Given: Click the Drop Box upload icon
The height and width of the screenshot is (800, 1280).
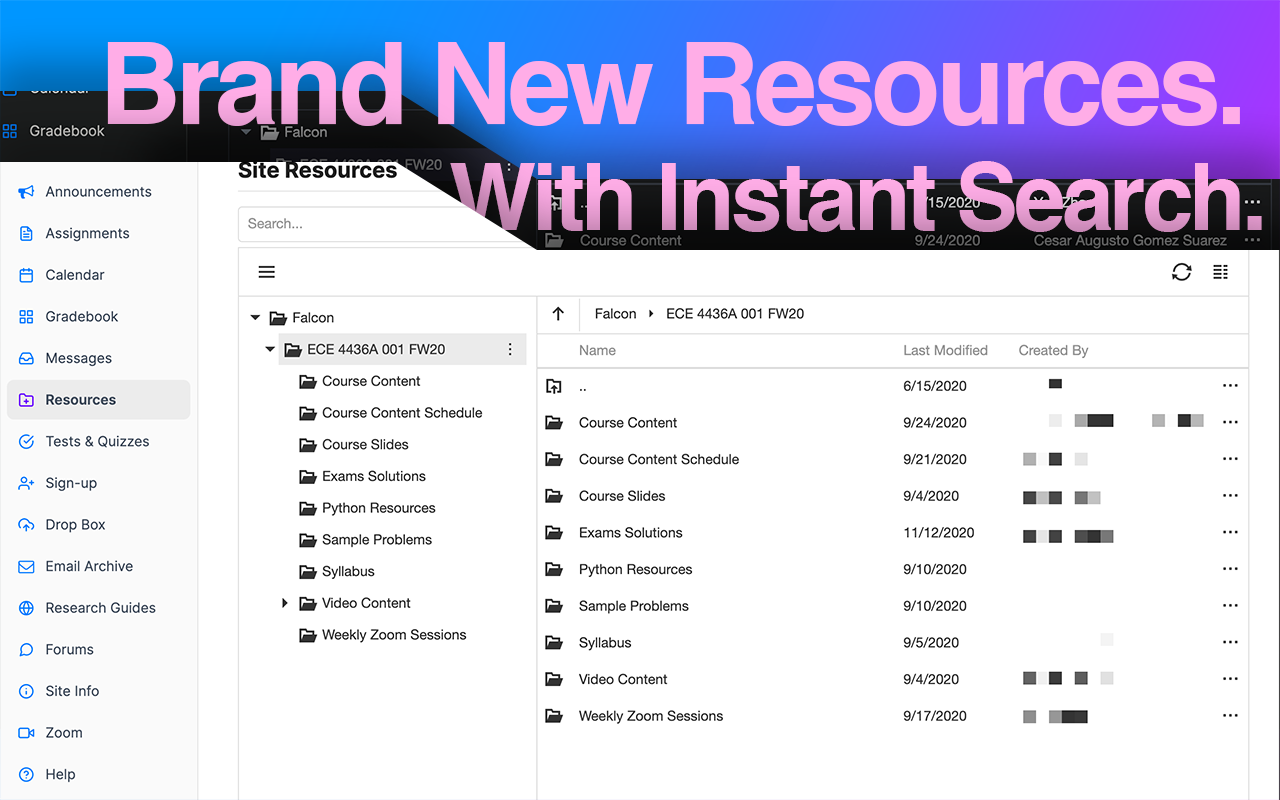Looking at the screenshot, I should tap(26, 525).
